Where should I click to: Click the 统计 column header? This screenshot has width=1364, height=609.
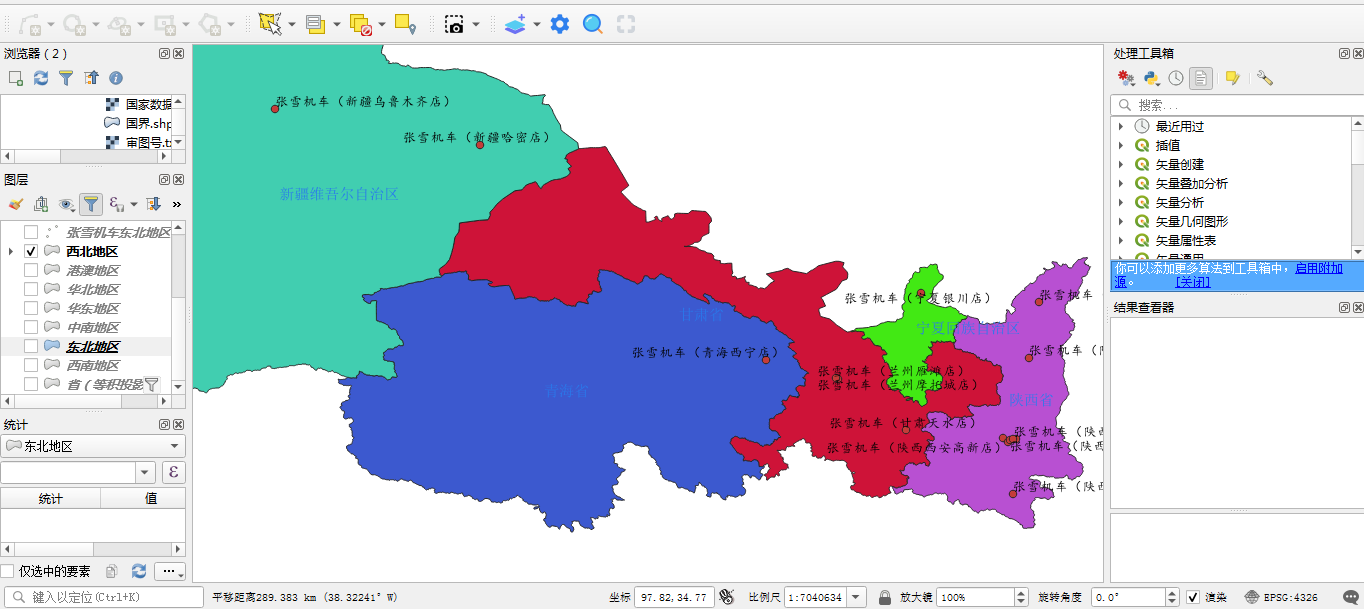tap(50, 498)
